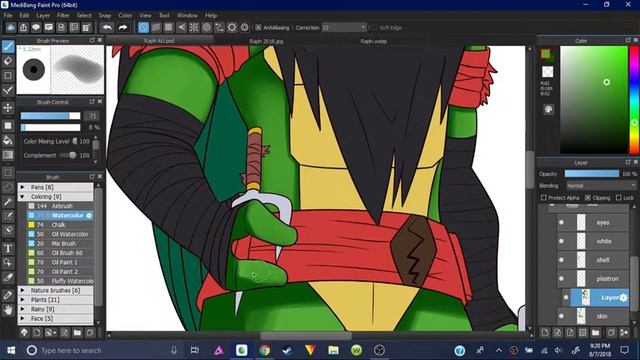Image resolution: width=640 pixels, height=360 pixels.
Task: Hide the white layer
Action: pos(561,241)
